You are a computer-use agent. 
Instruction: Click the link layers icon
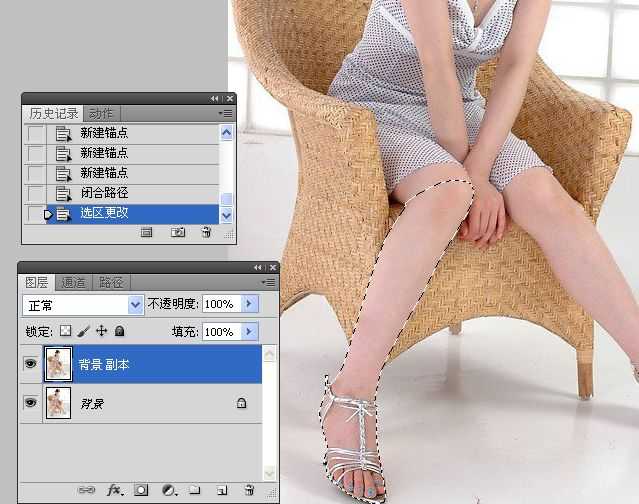(86, 490)
